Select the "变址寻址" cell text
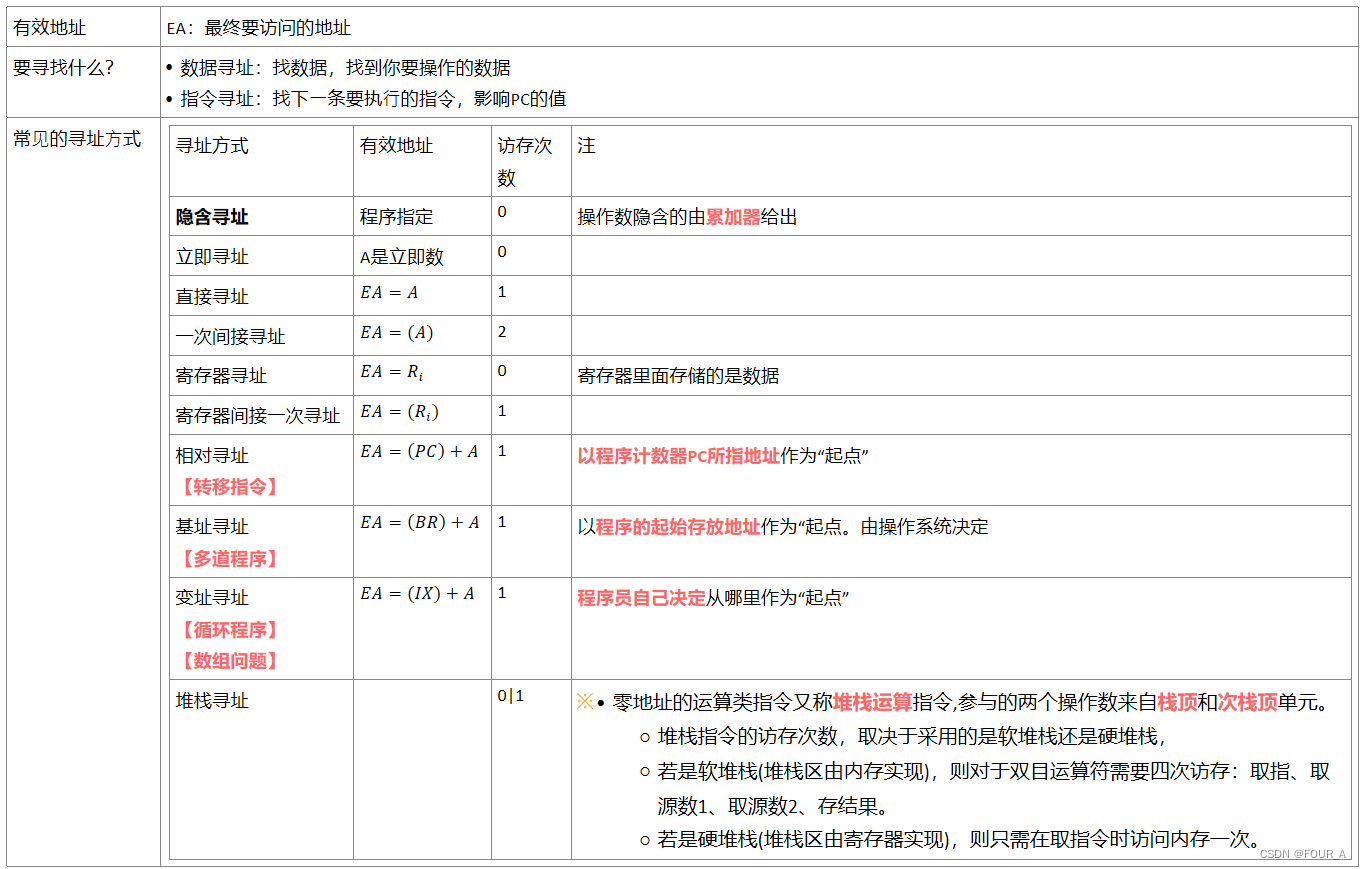The image size is (1361, 869). pyautogui.click(x=212, y=598)
